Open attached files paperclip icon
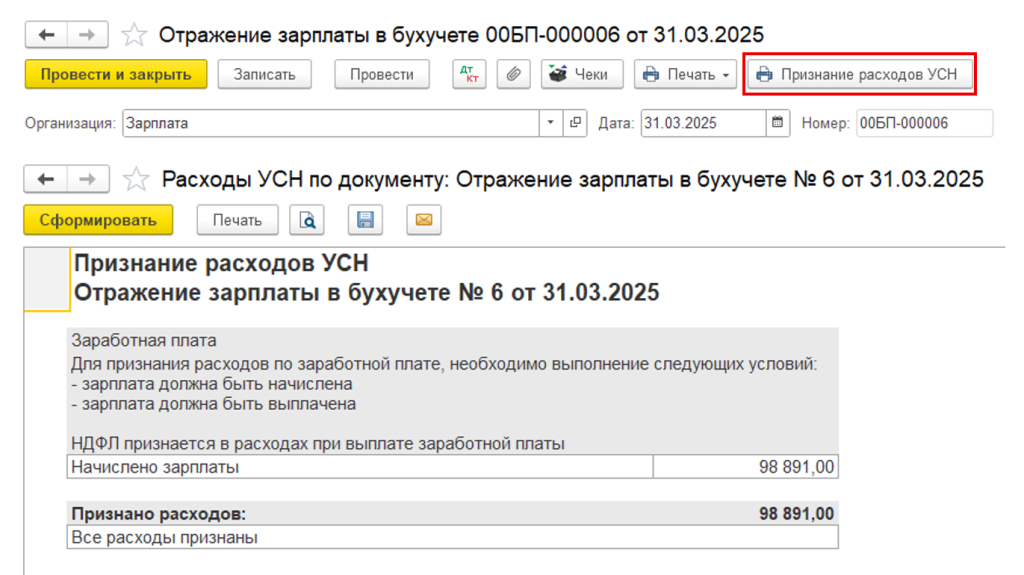The height and width of the screenshot is (575, 1024). [513, 74]
